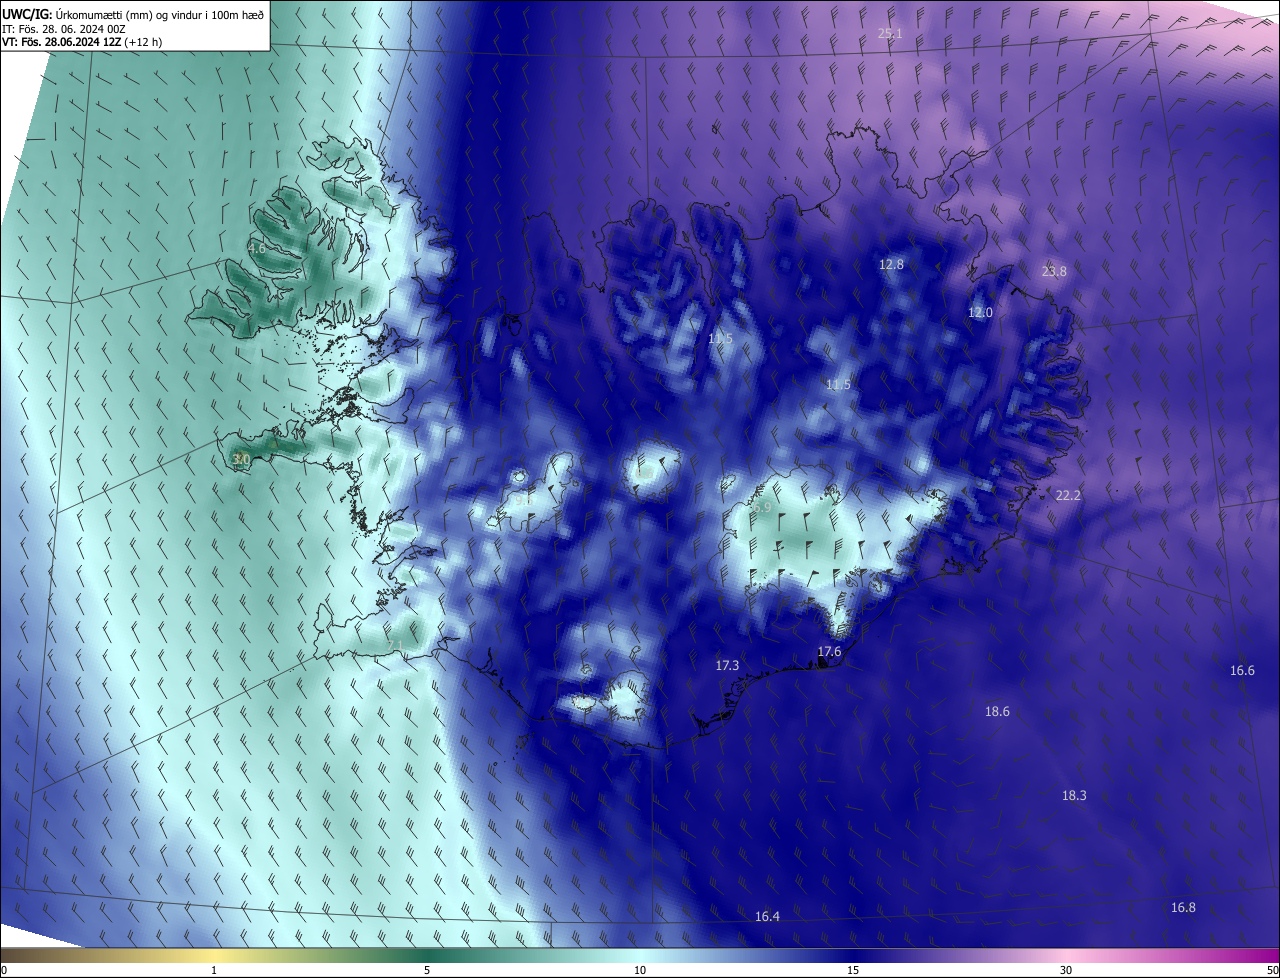Click the 4.6 value in the Westfjords
The width and height of the screenshot is (1280, 978).
[256, 249]
